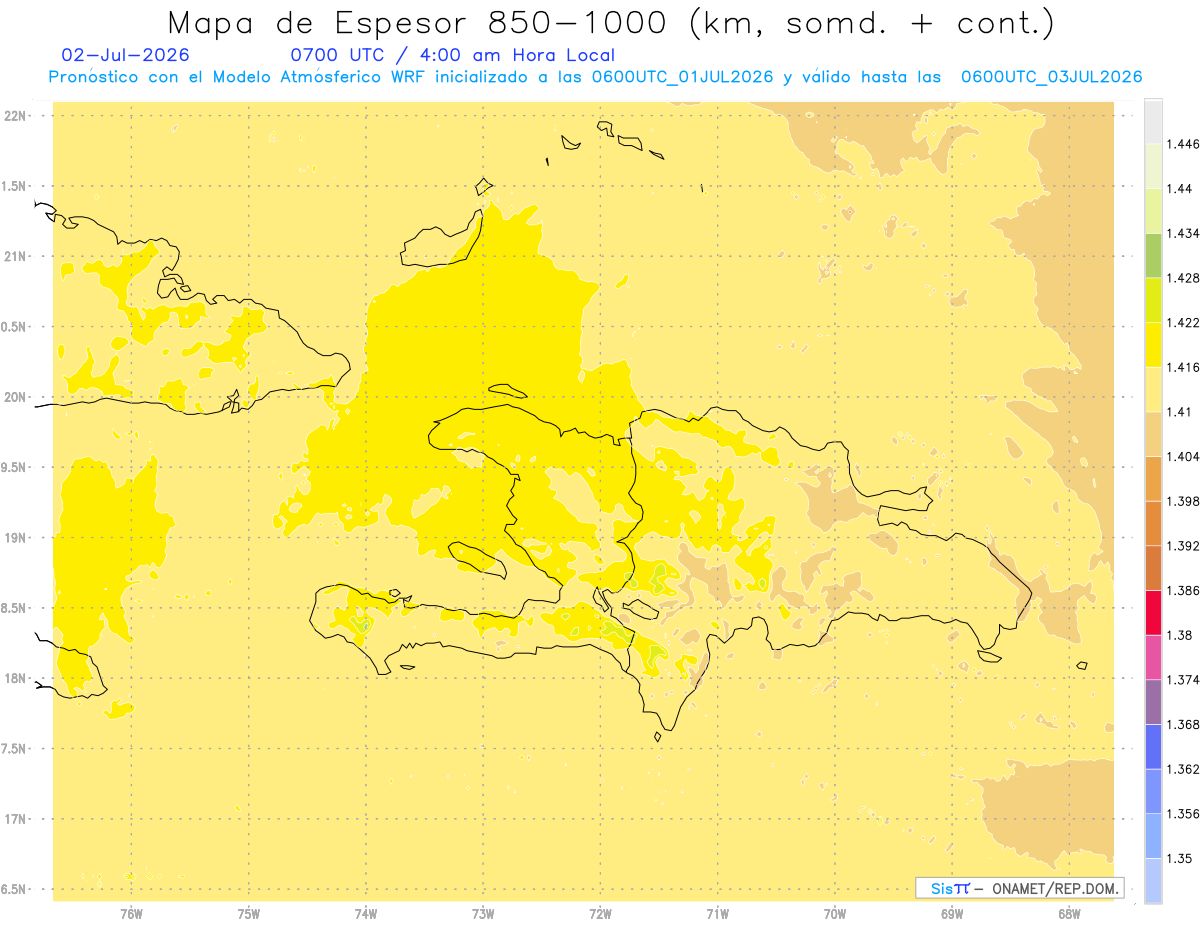Click the pink legend swatch above 1.374
1200x927 pixels.
[x=1153, y=656]
